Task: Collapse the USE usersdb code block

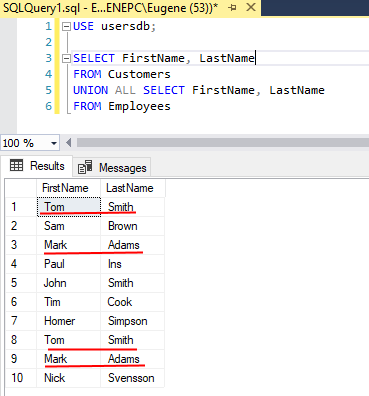Action: pyautogui.click(x=67, y=26)
